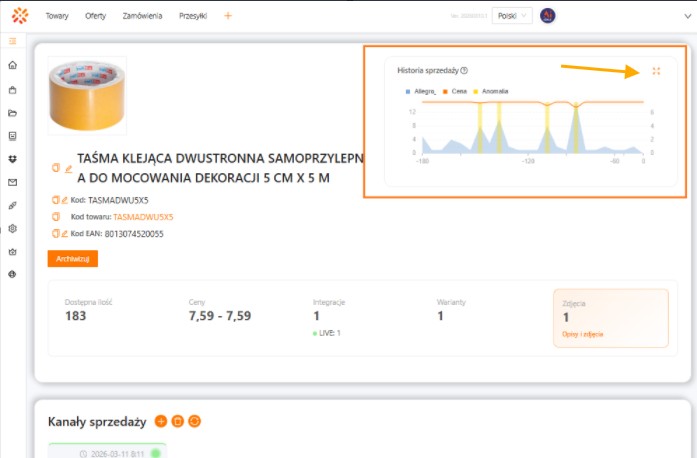Viewport: 697px width, 458px height.
Task: Open the TASMADWU5X5 product code link
Action: pos(143,216)
